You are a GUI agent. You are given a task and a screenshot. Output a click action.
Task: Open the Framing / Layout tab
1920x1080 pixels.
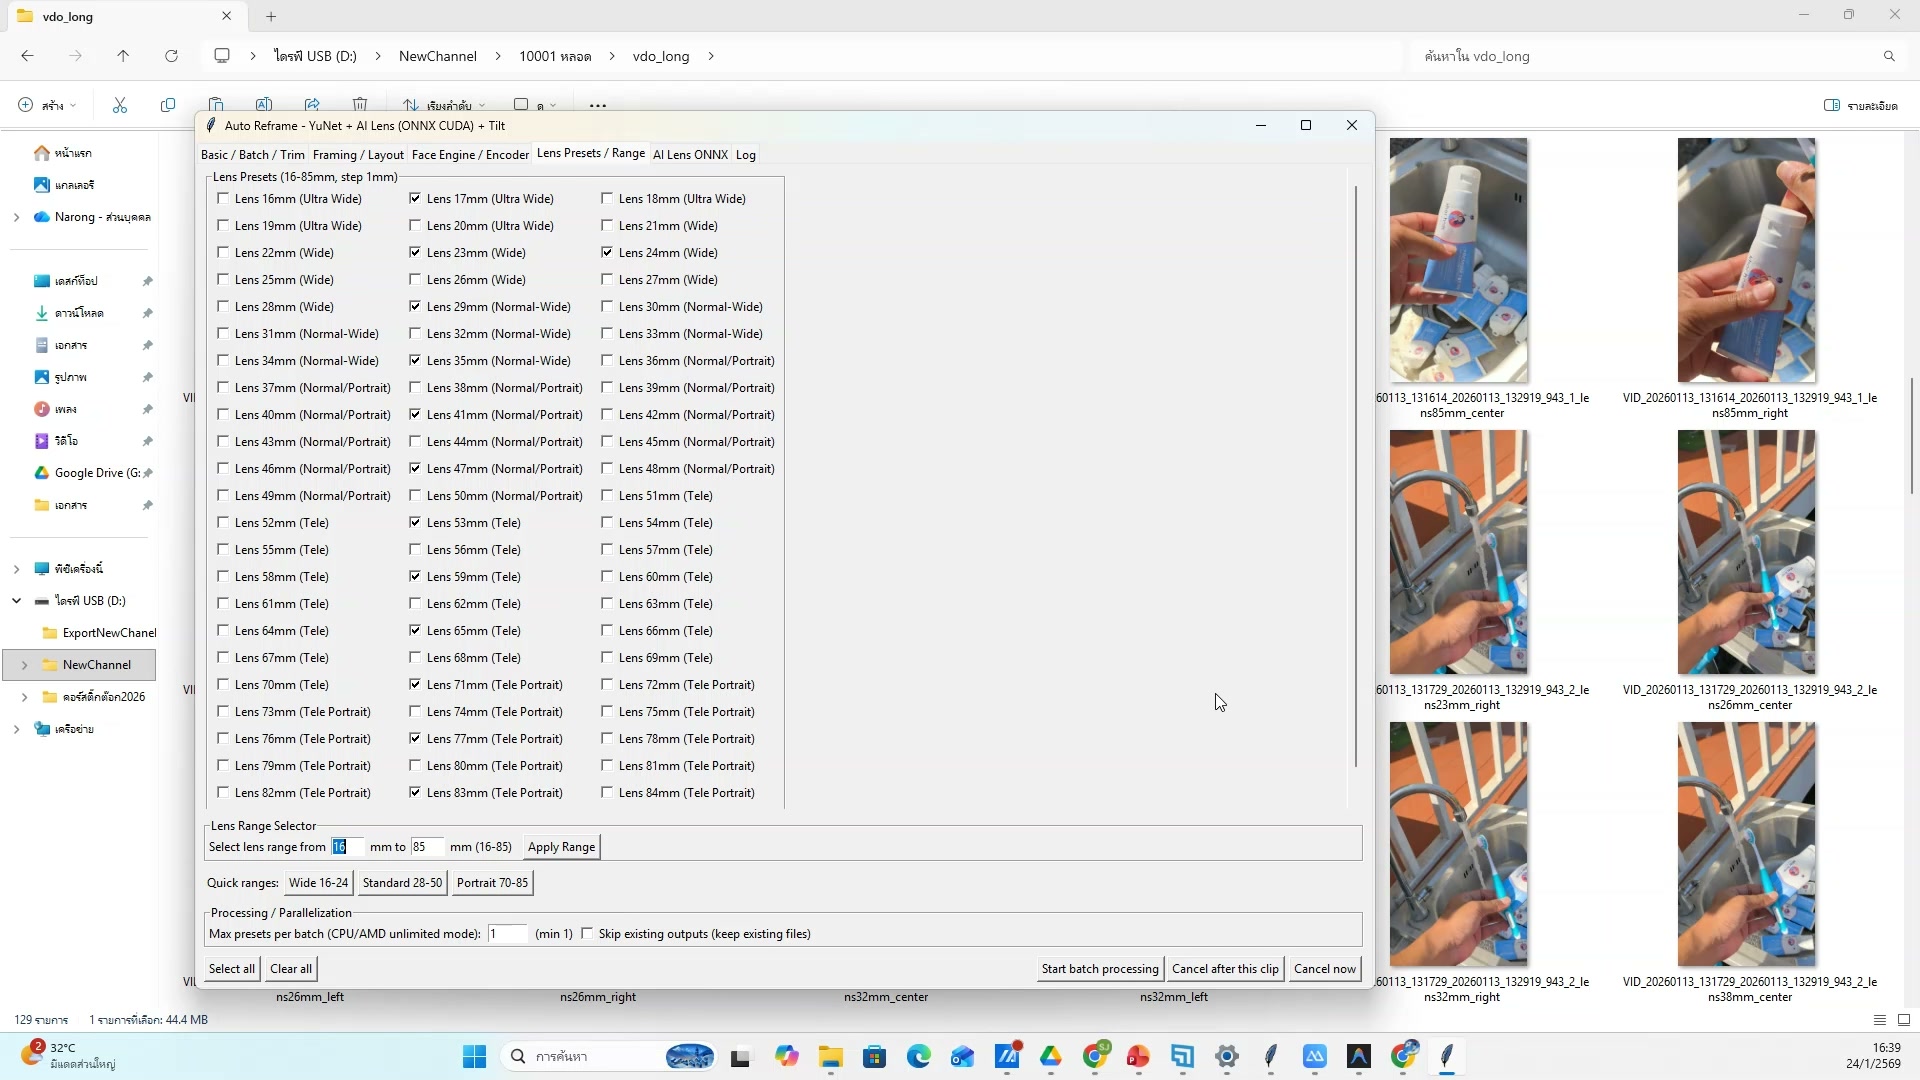coord(357,154)
